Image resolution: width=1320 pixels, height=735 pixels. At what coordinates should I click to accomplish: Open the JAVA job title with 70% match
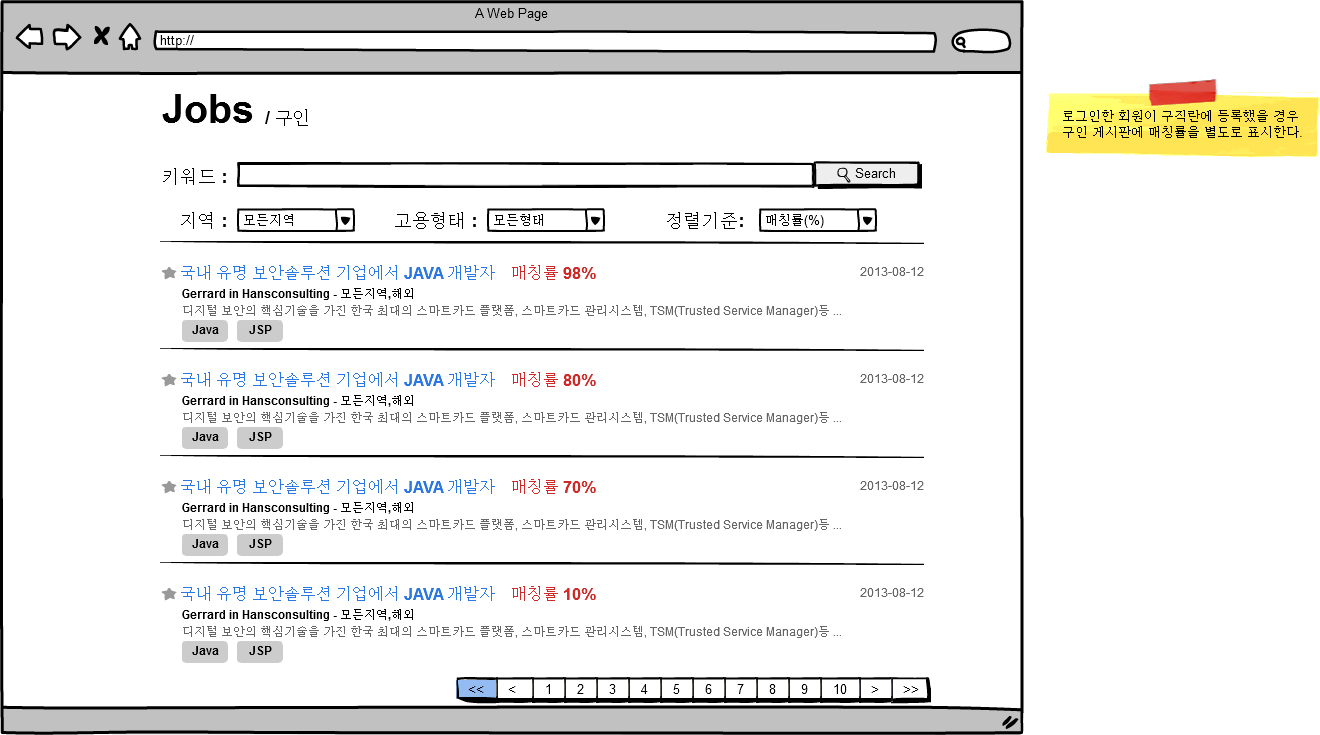[x=338, y=487]
